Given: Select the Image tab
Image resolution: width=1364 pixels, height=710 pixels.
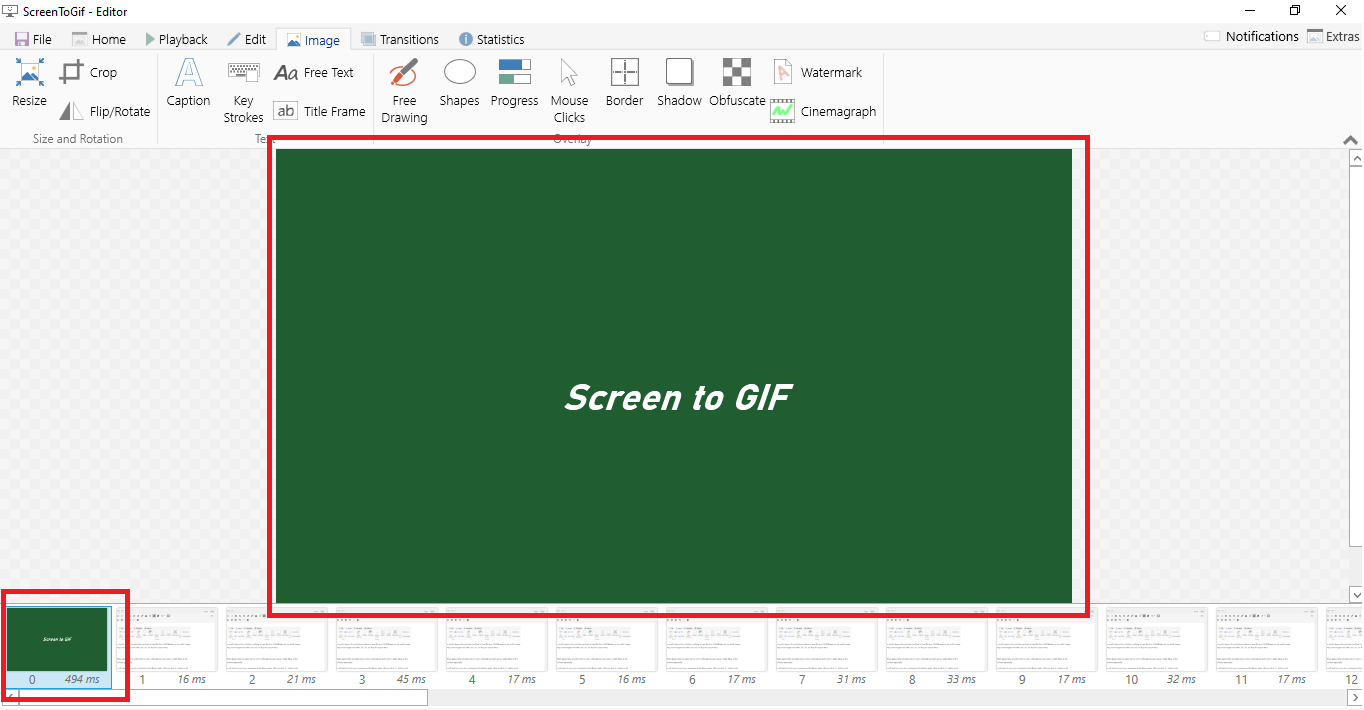Looking at the screenshot, I should 313,40.
